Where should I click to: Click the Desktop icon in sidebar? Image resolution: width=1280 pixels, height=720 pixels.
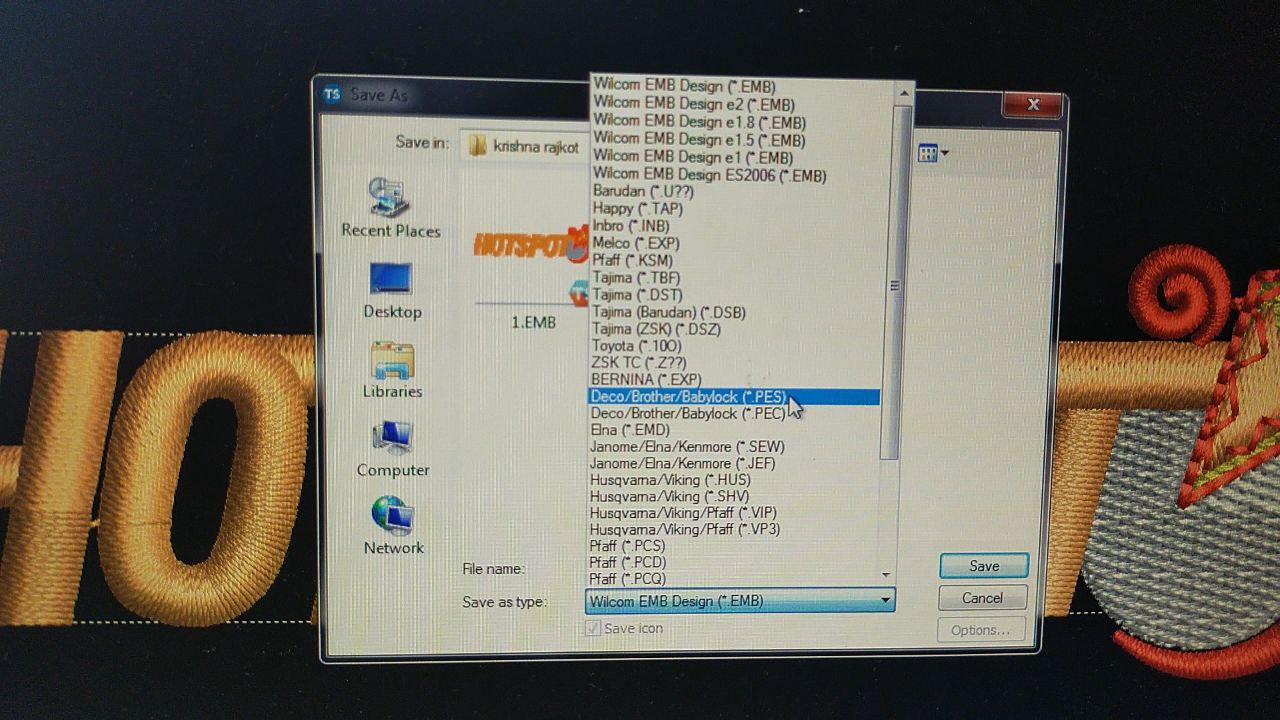click(391, 281)
